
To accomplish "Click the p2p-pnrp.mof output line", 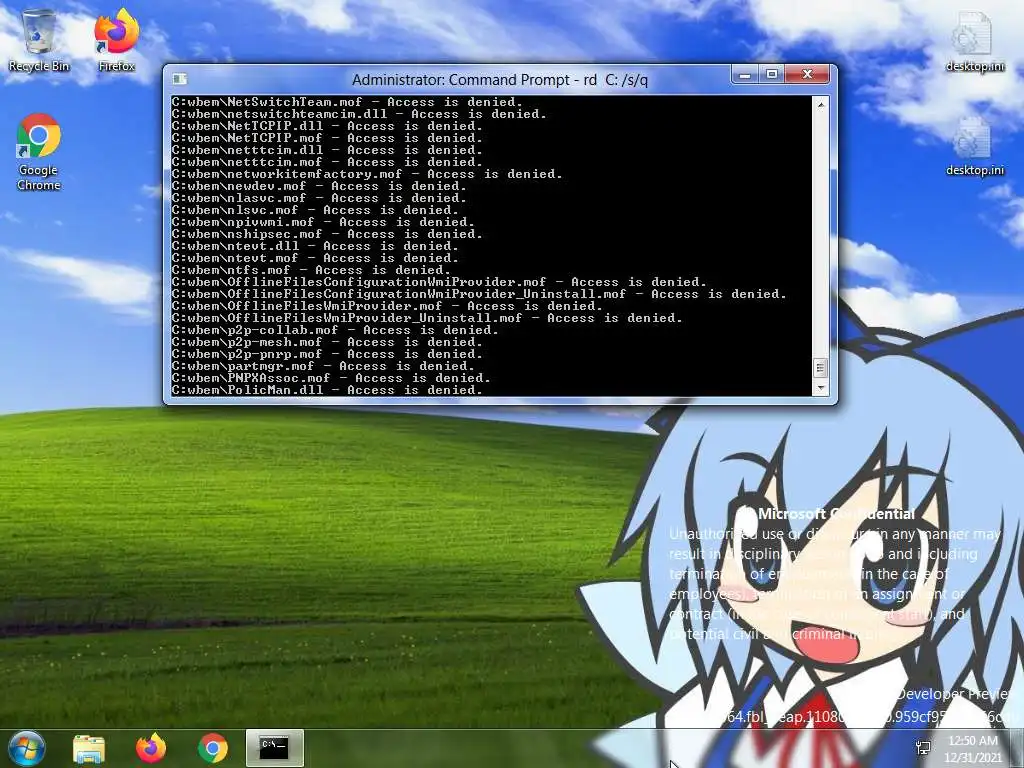I will [x=327, y=354].
